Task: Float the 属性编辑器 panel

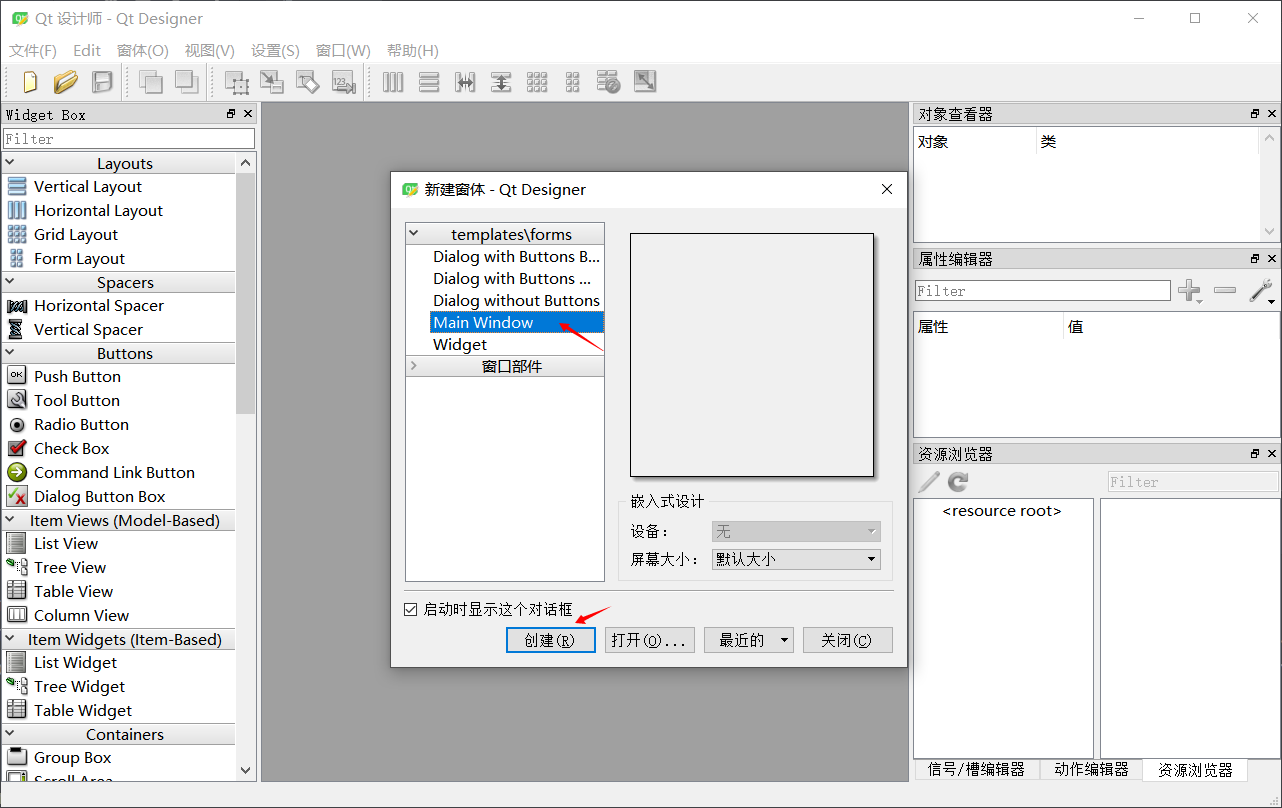Action: (1255, 258)
